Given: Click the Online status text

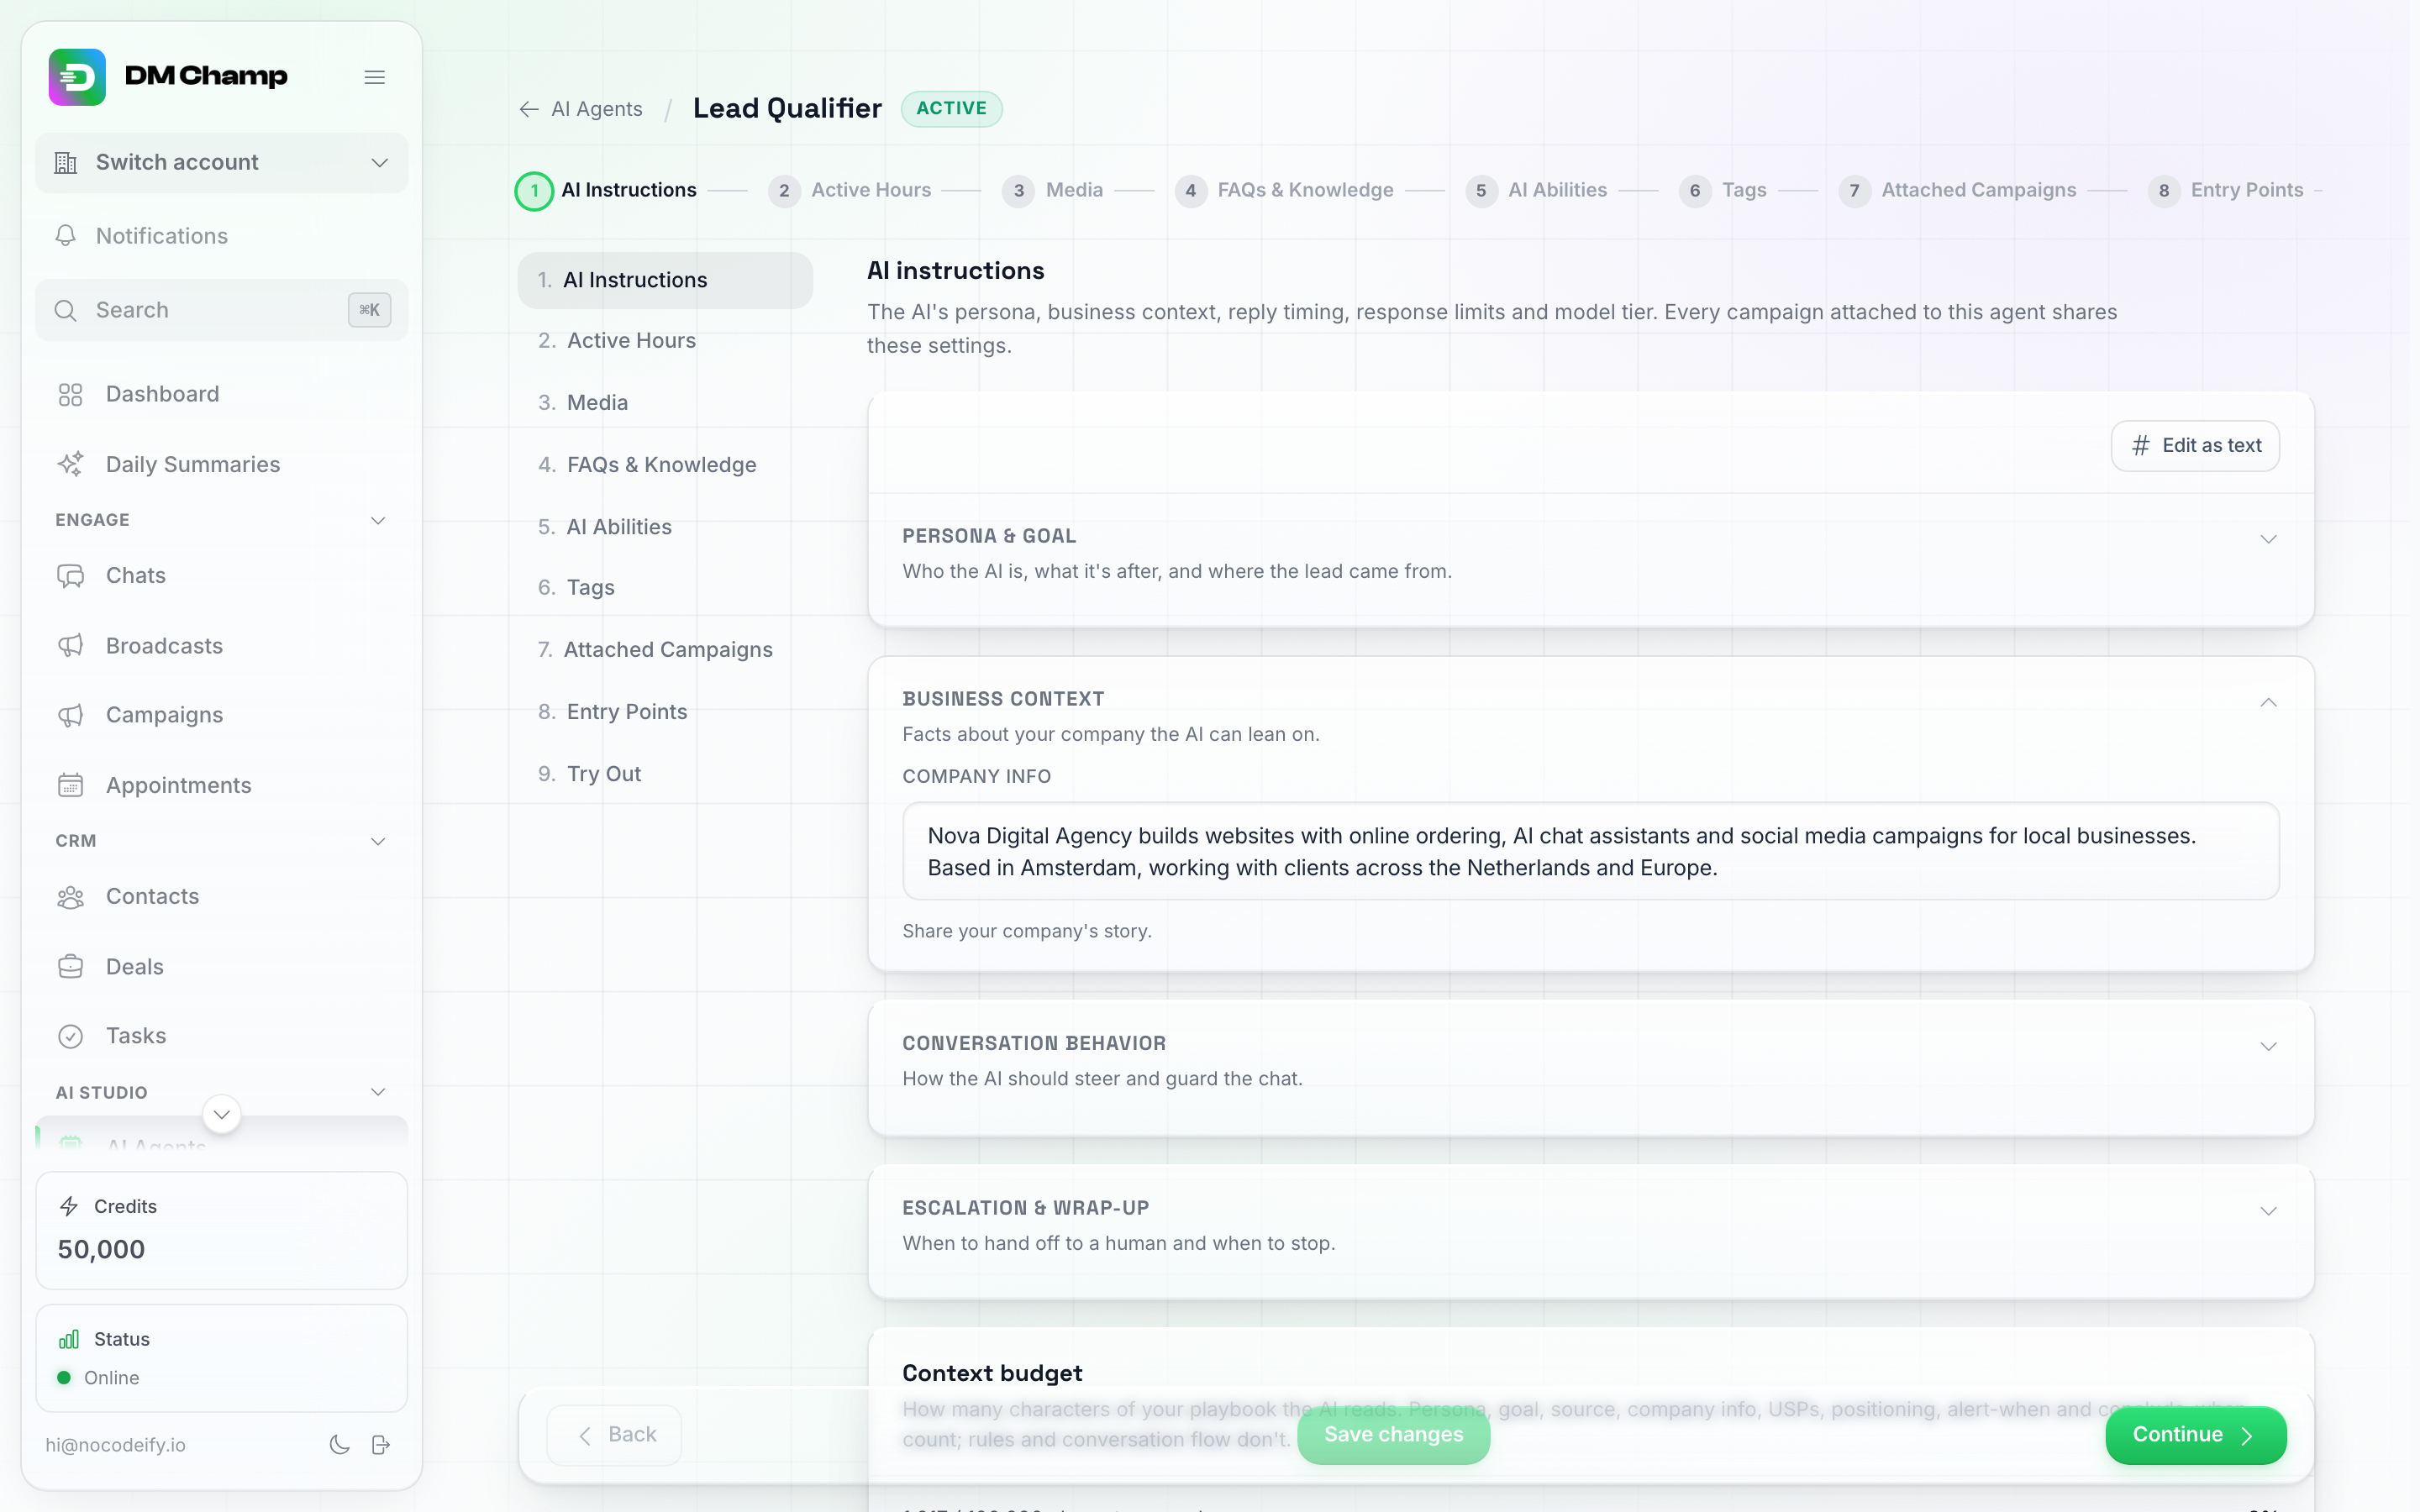Looking at the screenshot, I should point(112,1377).
